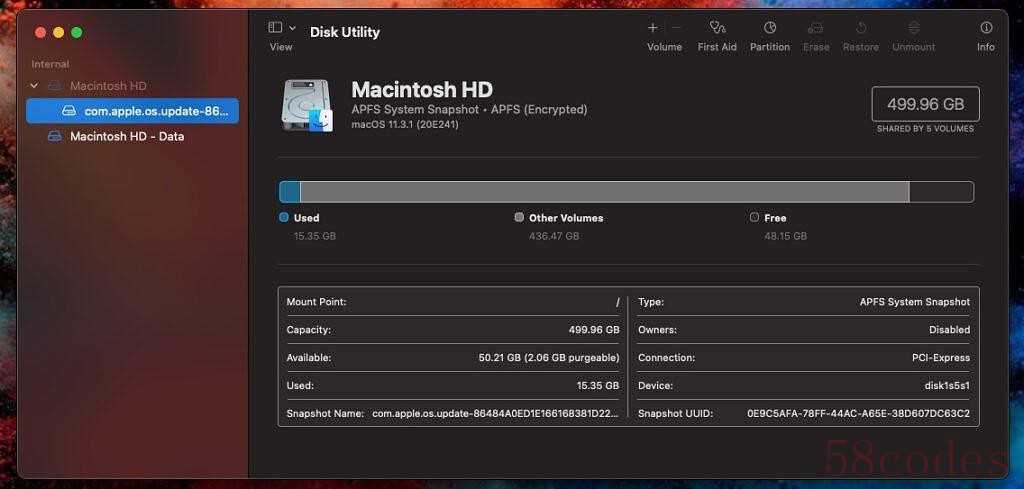This screenshot has width=1024, height=489.
Task: Click the Snapshot UUID value
Action: pyautogui.click(x=858, y=413)
